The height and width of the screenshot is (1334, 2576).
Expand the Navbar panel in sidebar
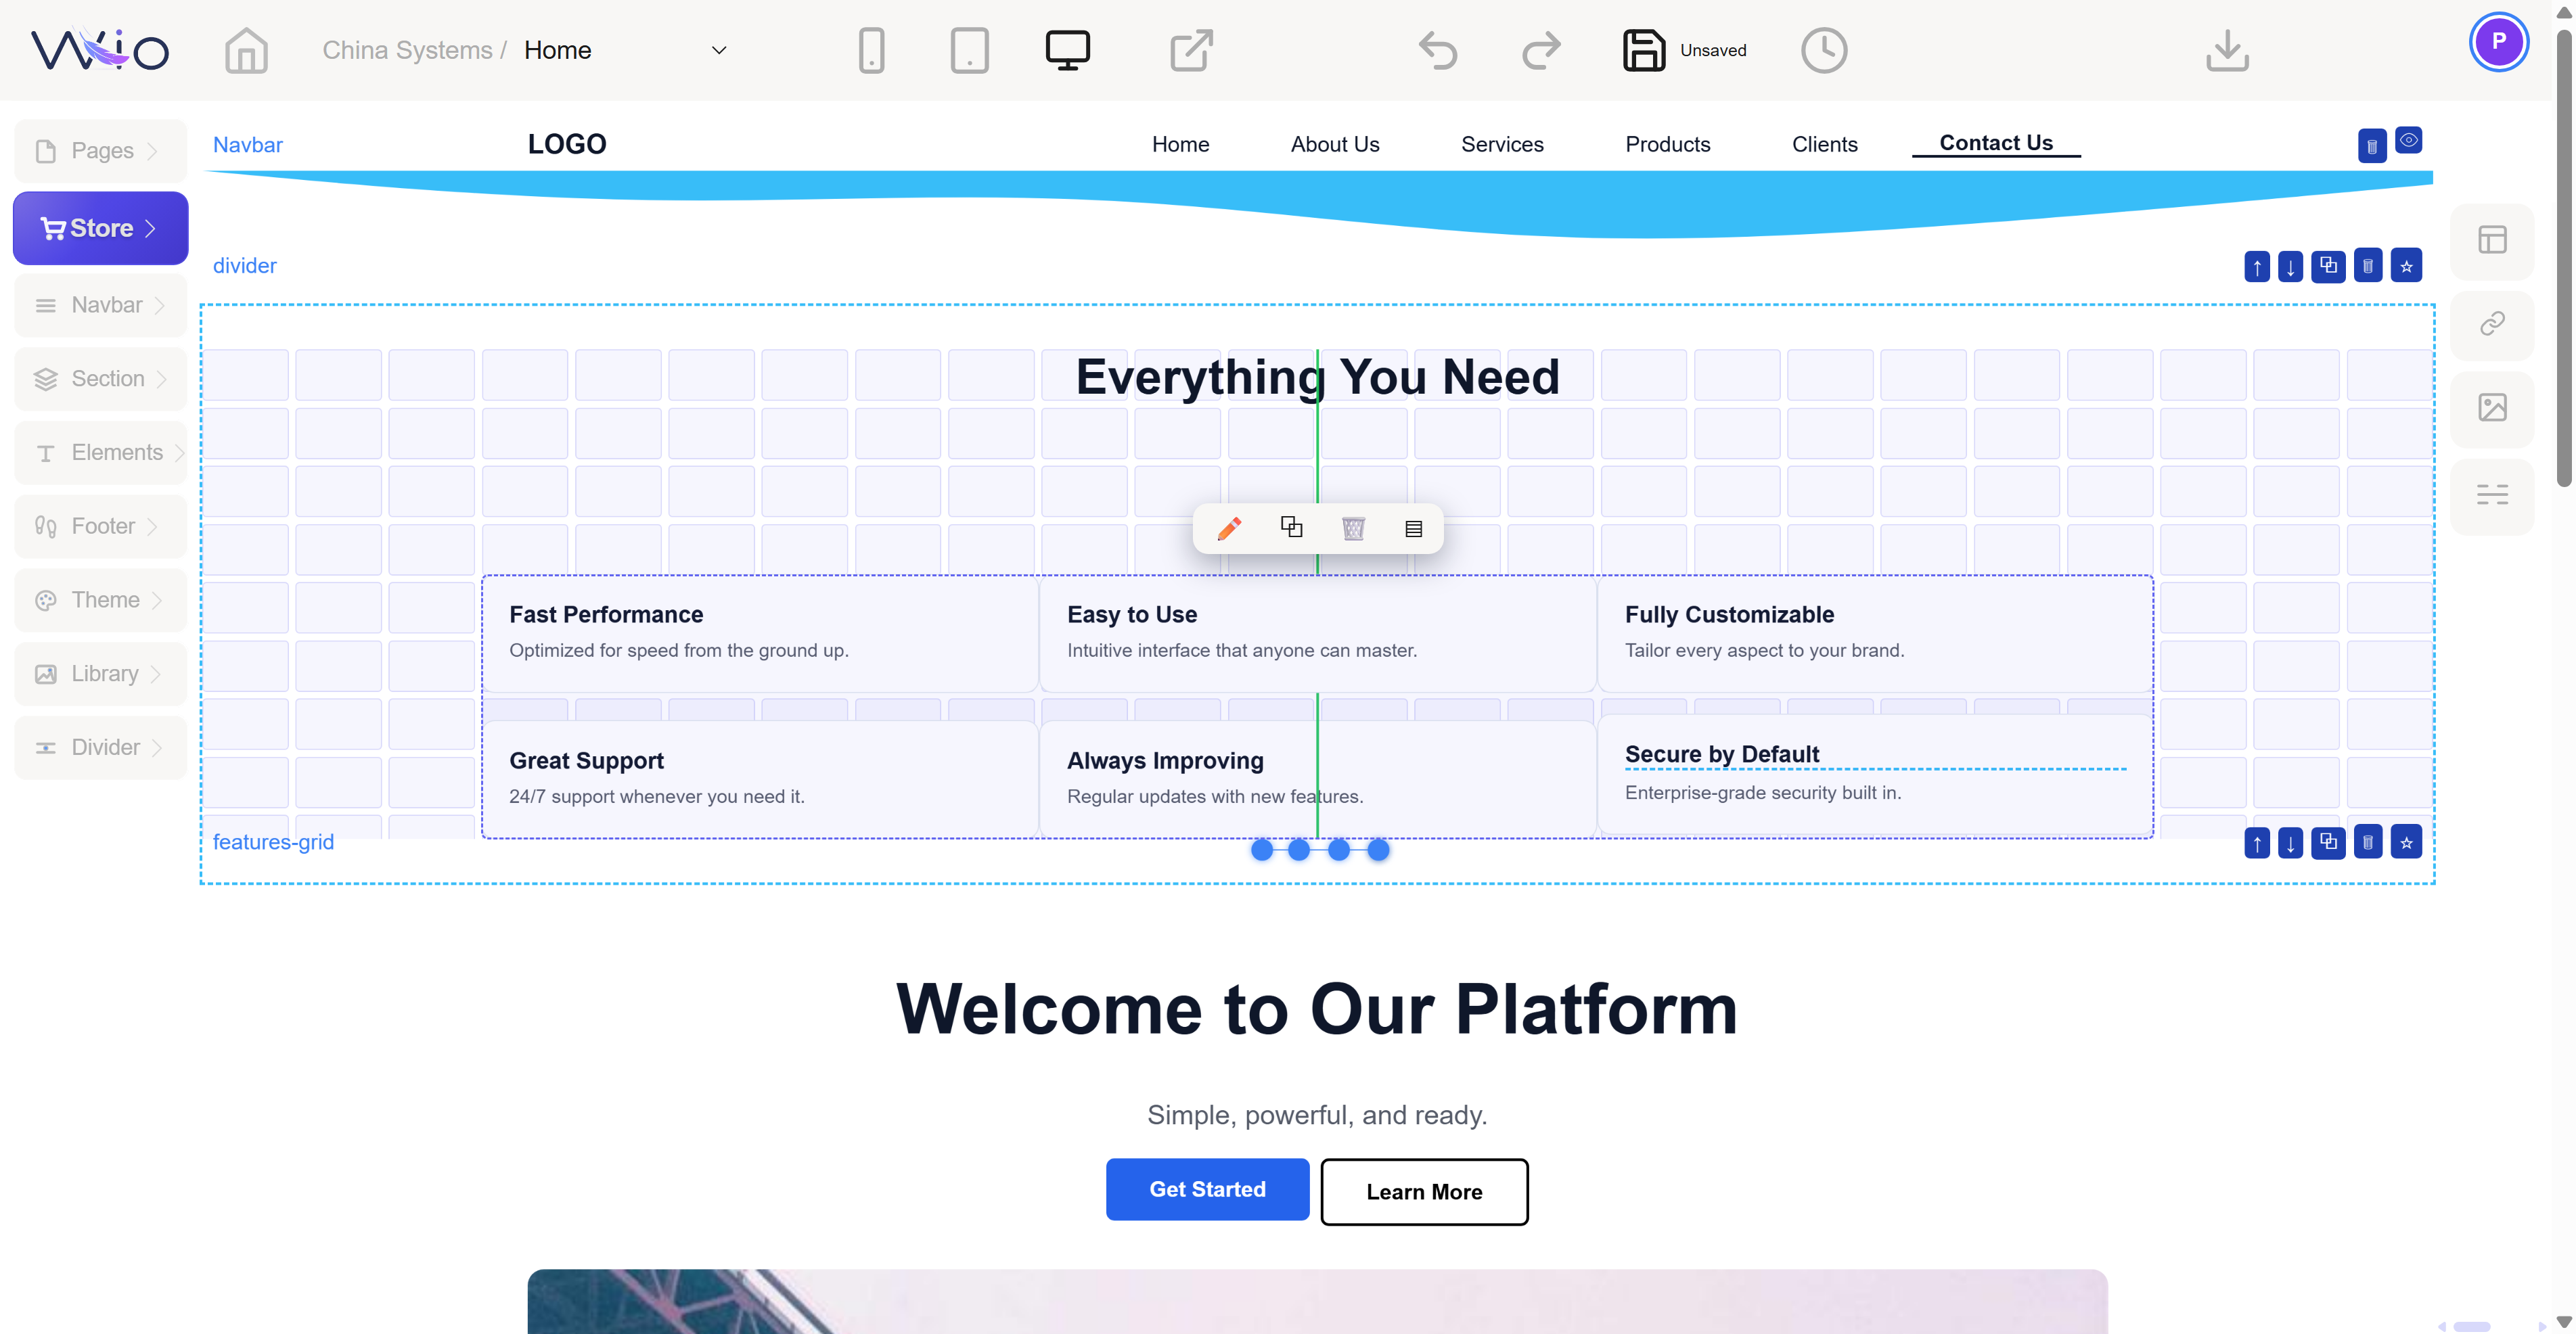point(100,305)
